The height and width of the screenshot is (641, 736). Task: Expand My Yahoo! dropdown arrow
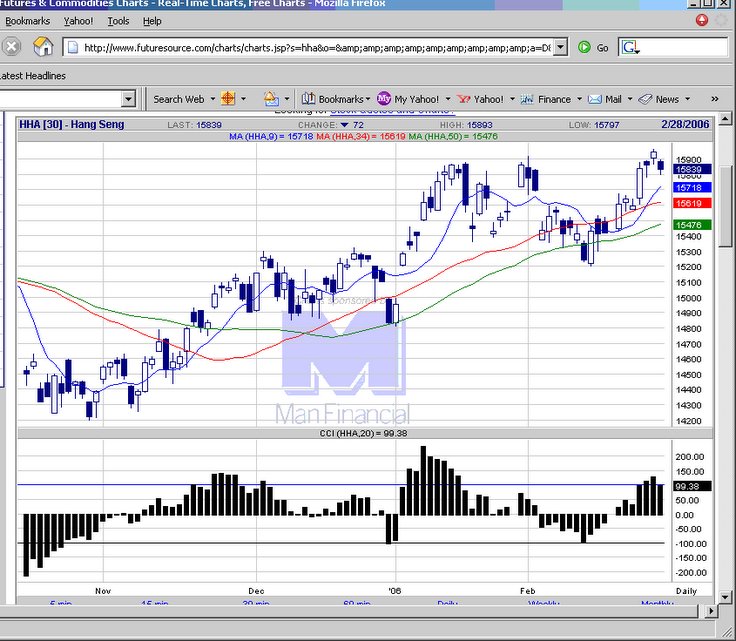(x=448, y=99)
